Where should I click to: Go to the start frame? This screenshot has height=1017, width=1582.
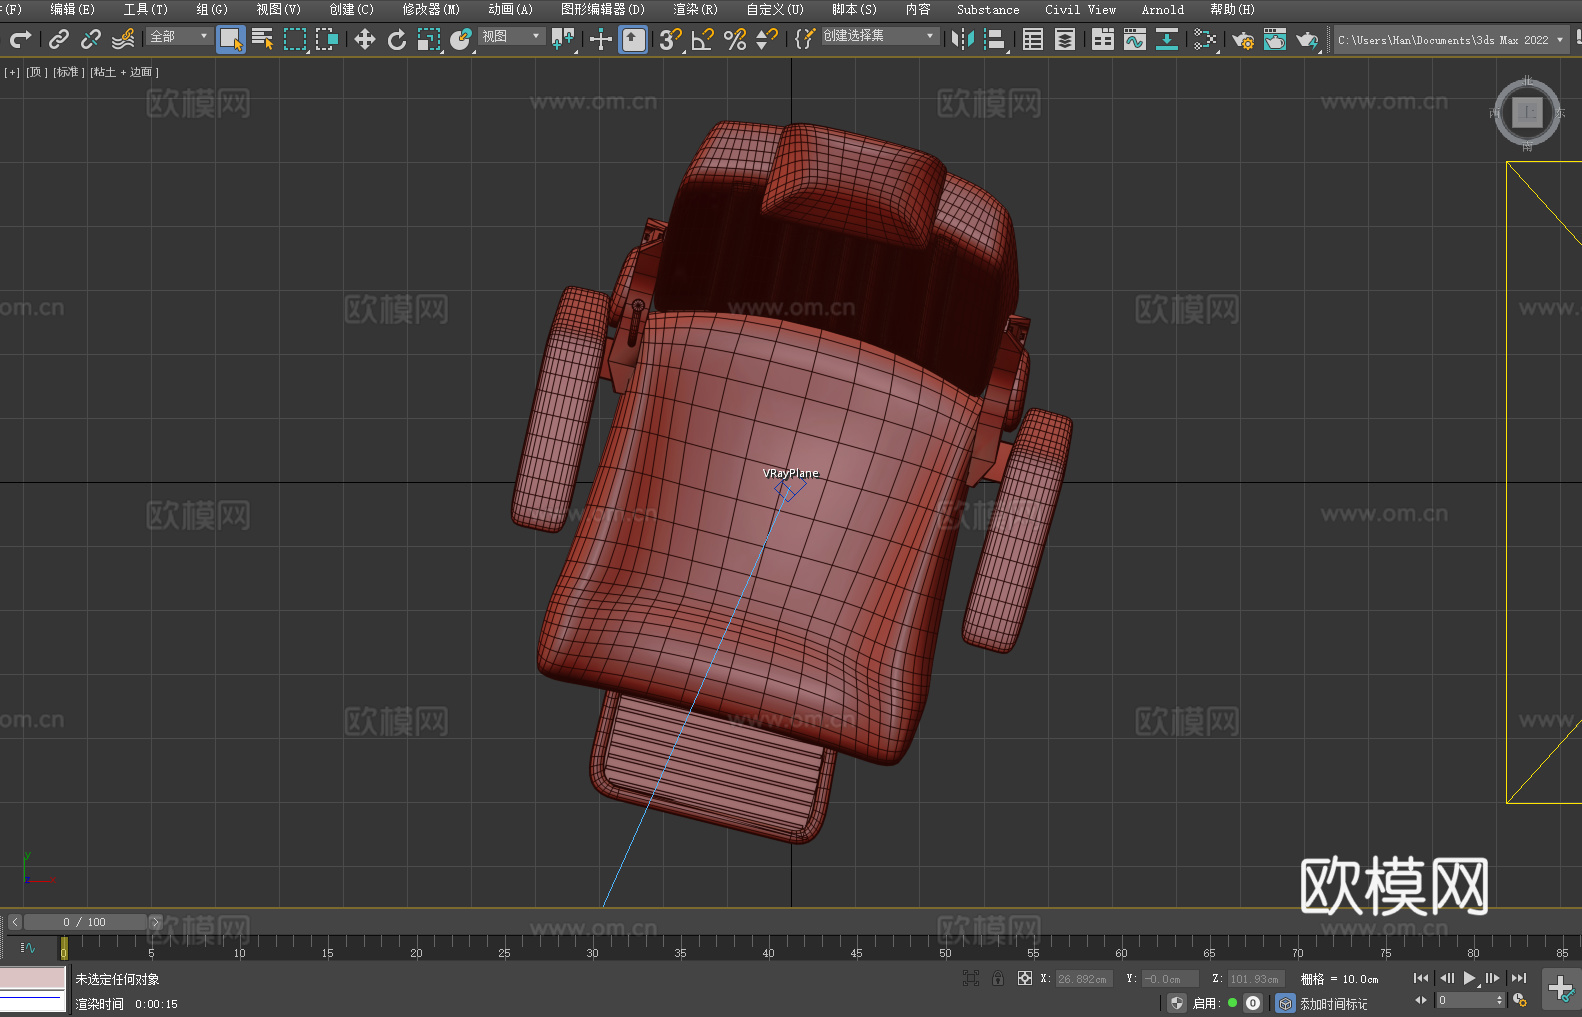[1421, 978]
